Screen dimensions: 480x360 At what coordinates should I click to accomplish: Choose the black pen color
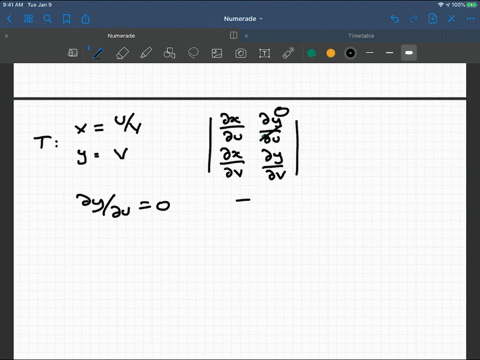pos(350,53)
